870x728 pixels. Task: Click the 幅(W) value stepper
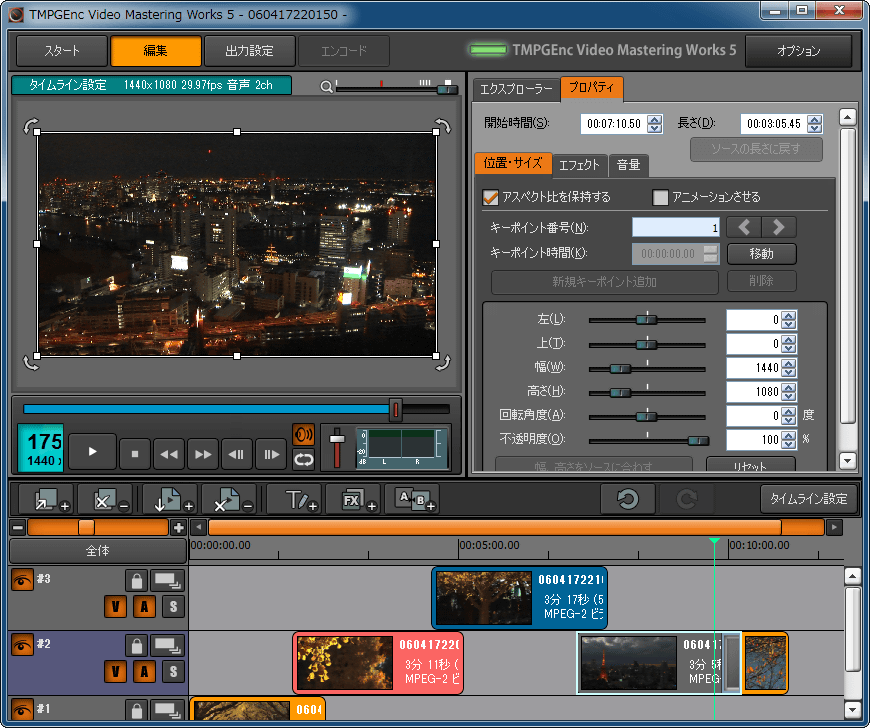click(x=788, y=368)
